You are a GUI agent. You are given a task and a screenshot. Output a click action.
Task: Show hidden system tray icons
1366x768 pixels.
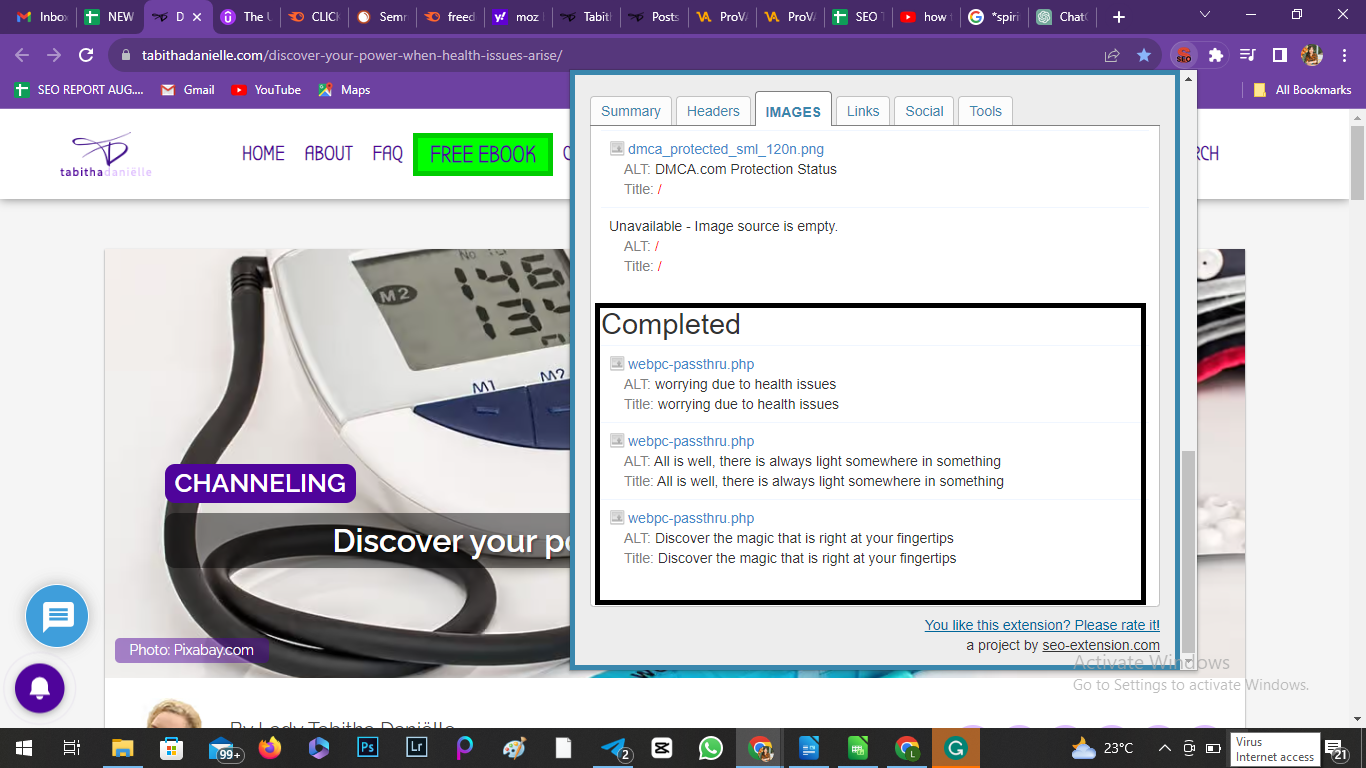[x=1165, y=748]
